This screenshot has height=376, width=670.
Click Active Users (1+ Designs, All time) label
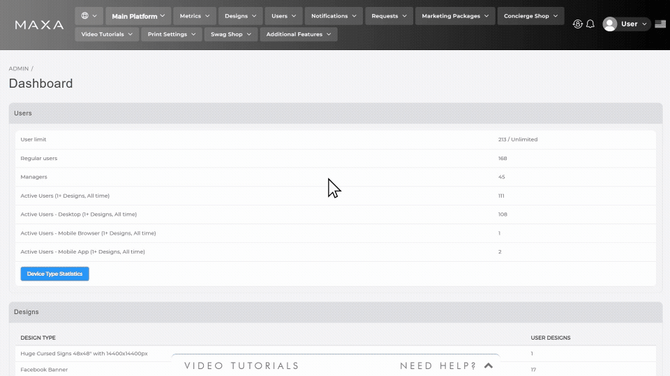(65, 196)
